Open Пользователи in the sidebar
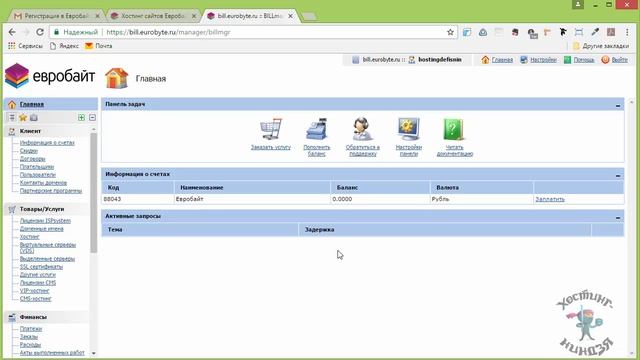Viewport: 640px width, 360px height. 38,175
